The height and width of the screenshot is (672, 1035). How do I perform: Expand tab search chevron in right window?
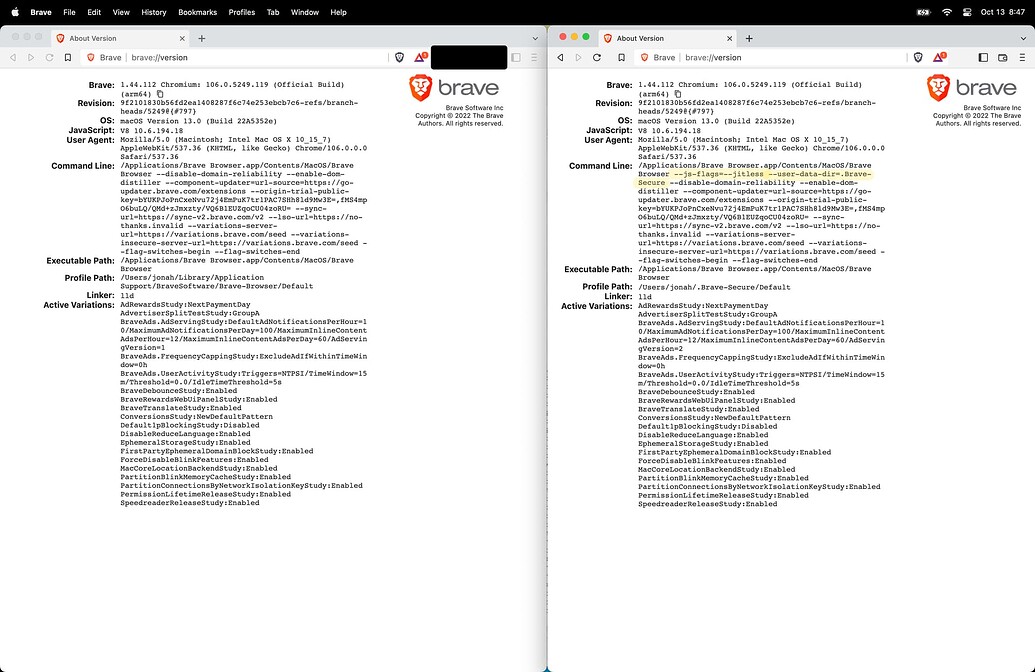[1023, 38]
